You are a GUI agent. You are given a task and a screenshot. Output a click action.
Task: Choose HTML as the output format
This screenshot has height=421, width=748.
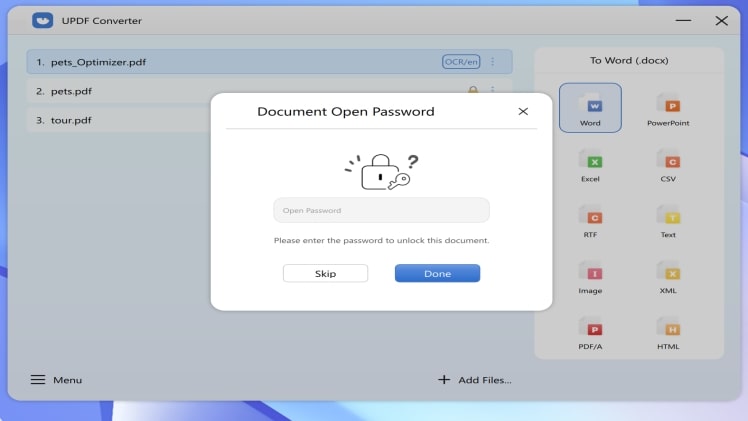tap(668, 330)
